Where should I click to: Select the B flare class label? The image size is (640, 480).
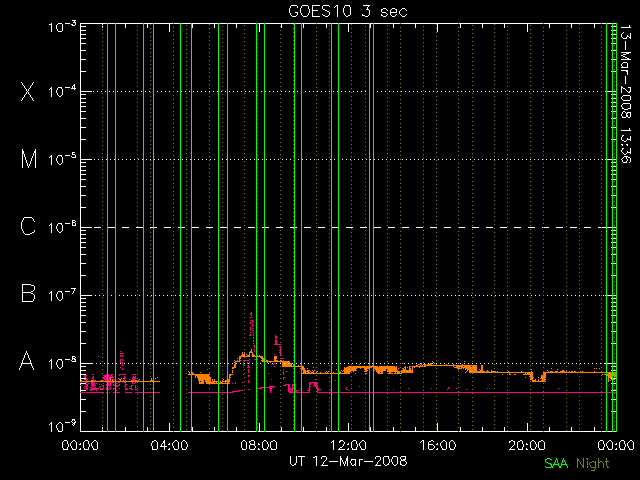pyautogui.click(x=28, y=293)
